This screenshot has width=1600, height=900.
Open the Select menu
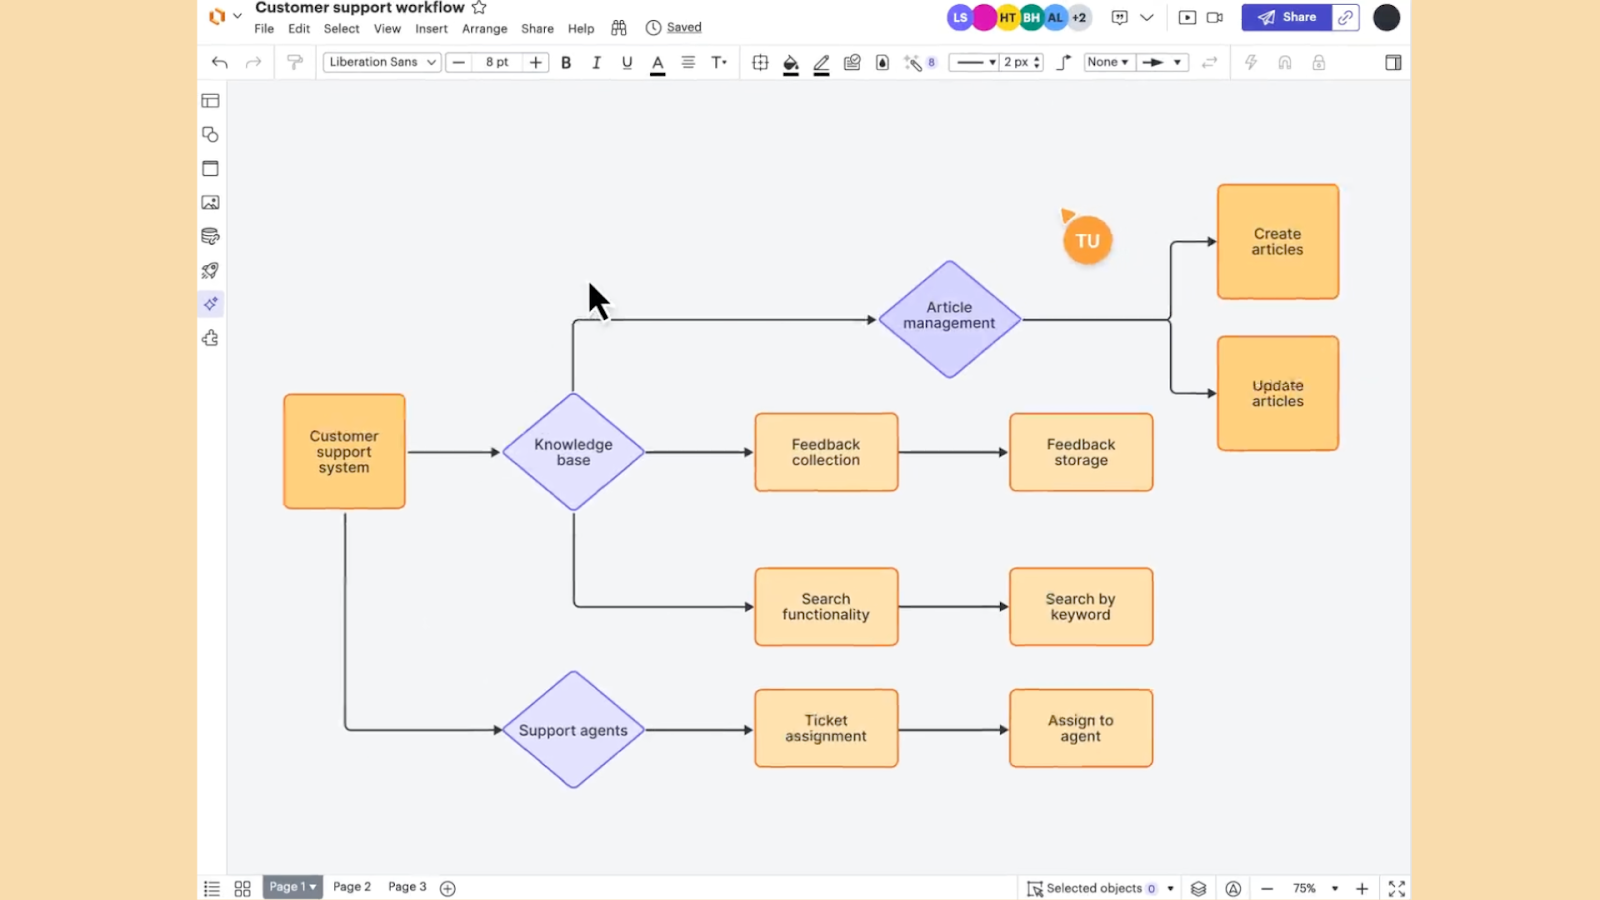click(341, 29)
